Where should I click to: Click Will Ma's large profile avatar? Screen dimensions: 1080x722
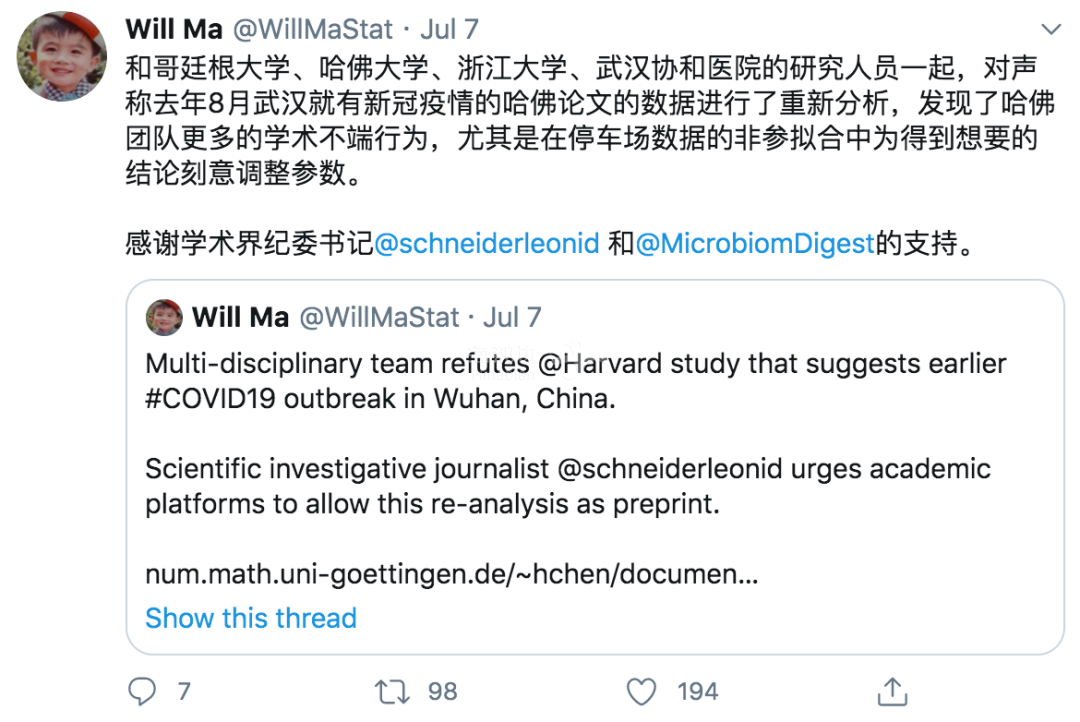(62, 57)
